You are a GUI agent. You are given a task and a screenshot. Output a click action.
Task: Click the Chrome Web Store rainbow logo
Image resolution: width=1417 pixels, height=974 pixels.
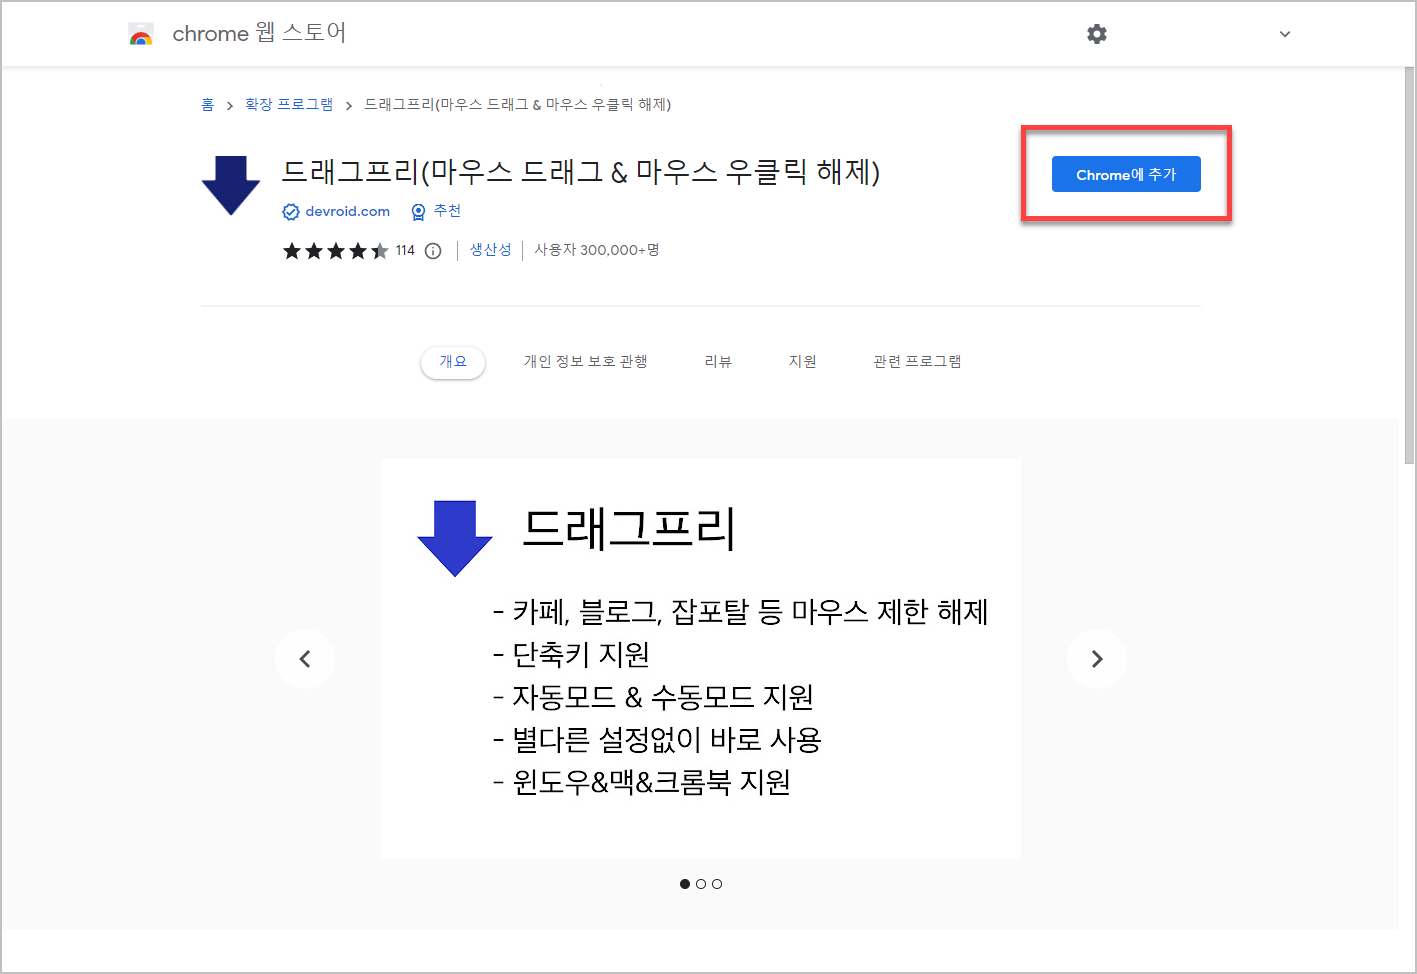click(x=141, y=33)
